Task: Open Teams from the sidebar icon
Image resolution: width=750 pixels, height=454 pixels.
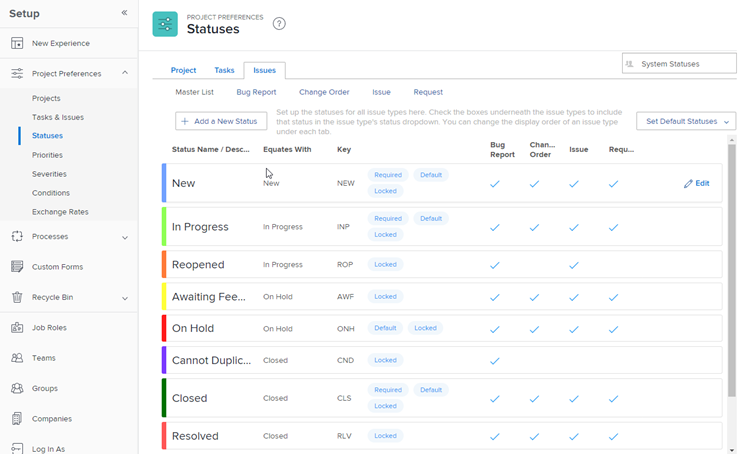Action: [x=17, y=358]
